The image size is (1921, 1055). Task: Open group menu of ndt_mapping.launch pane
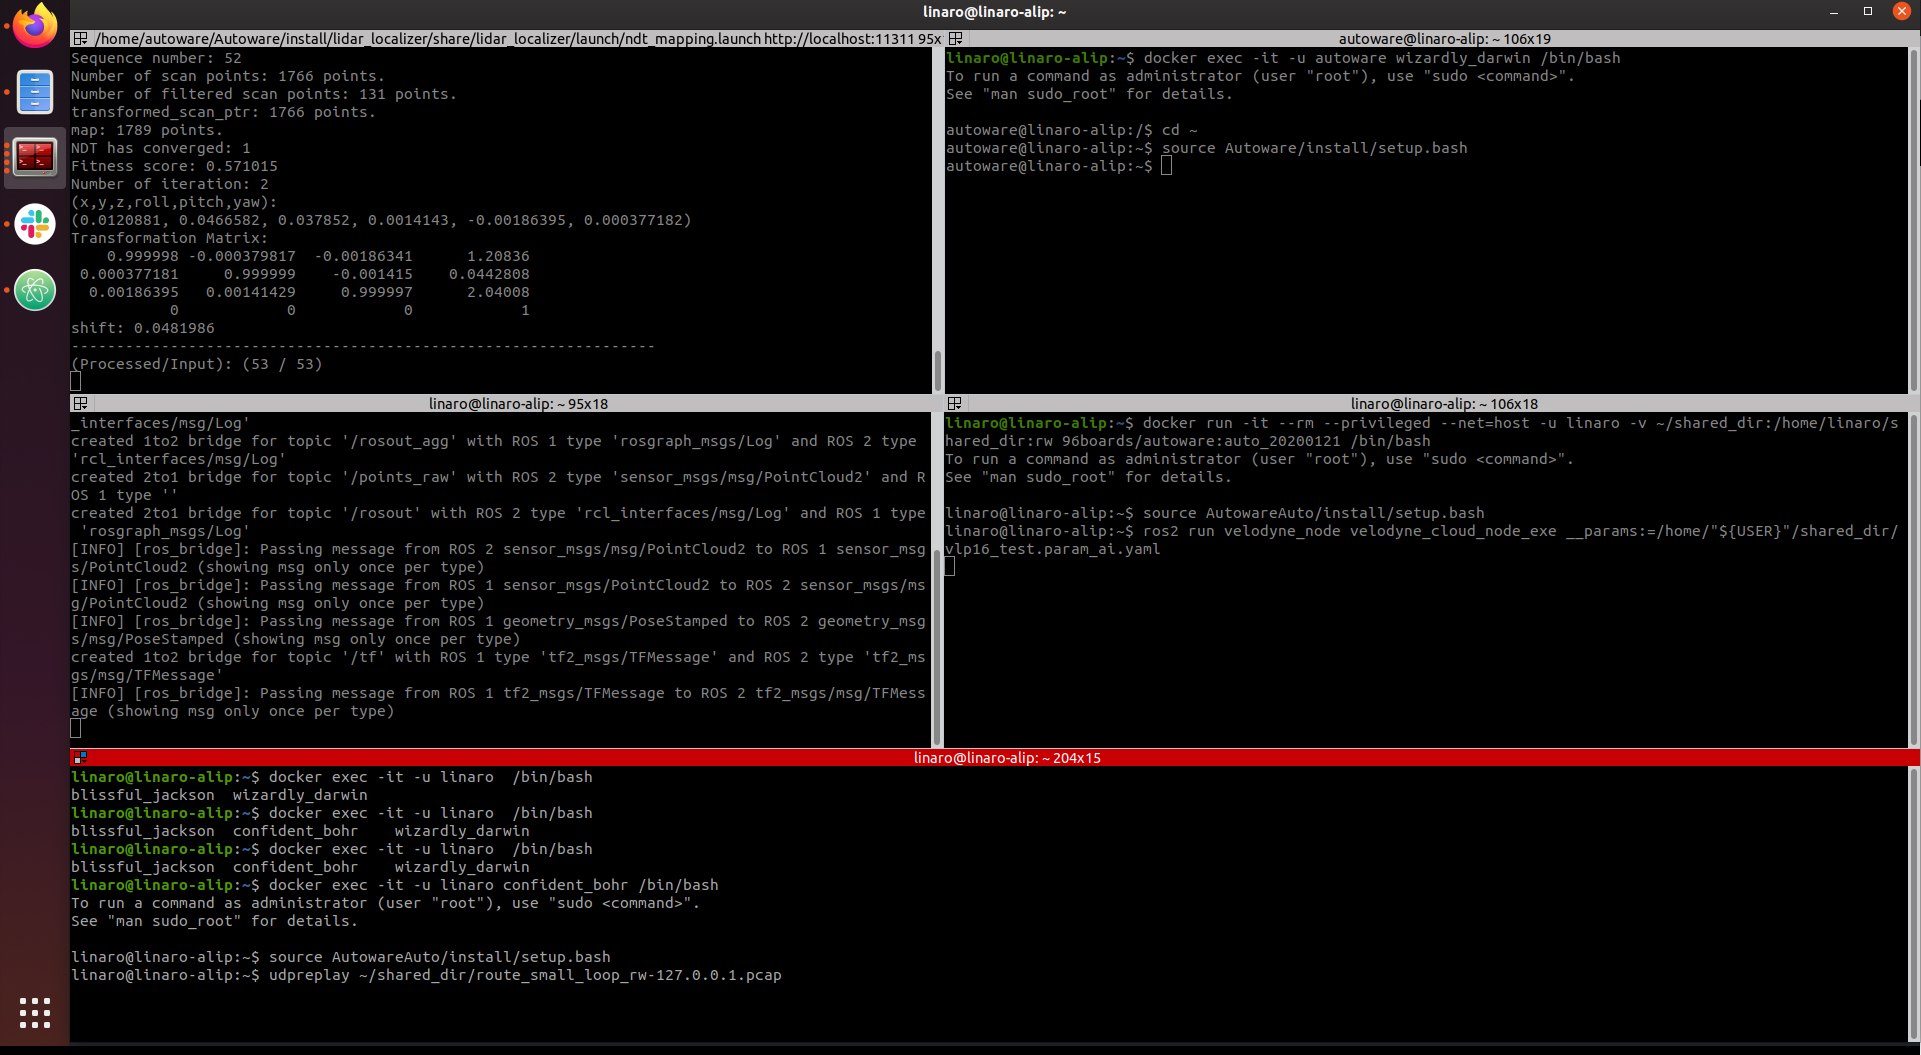coord(80,39)
